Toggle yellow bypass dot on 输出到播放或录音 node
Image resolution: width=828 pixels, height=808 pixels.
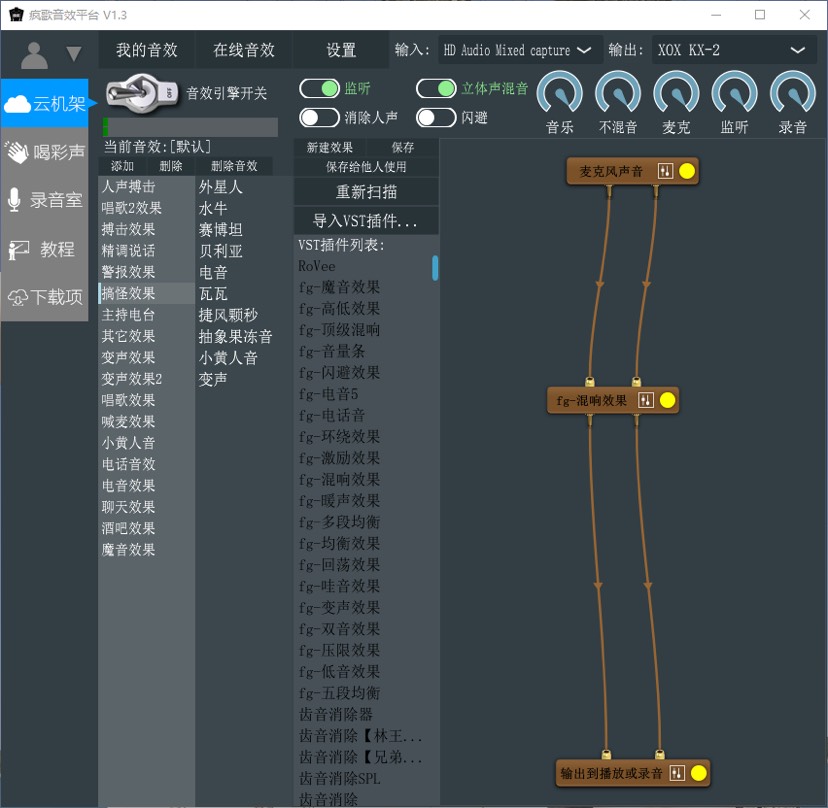(x=699, y=773)
